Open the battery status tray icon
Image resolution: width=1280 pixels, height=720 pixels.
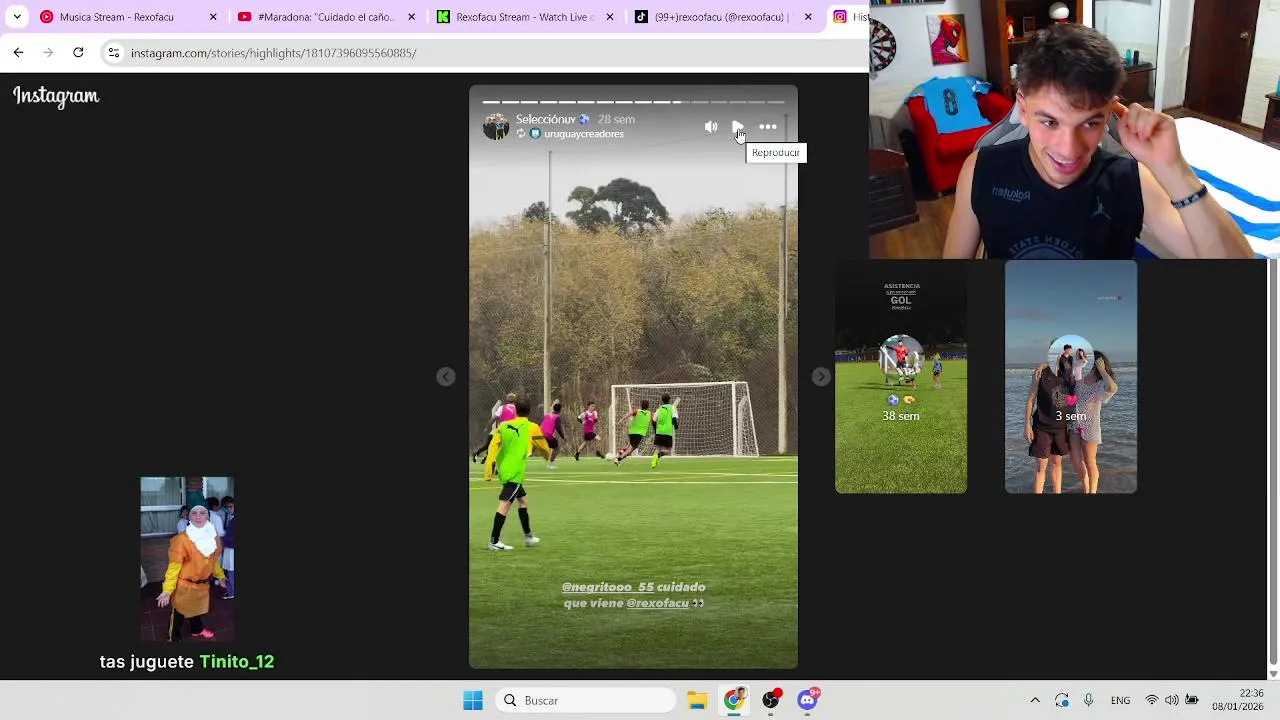1192,700
